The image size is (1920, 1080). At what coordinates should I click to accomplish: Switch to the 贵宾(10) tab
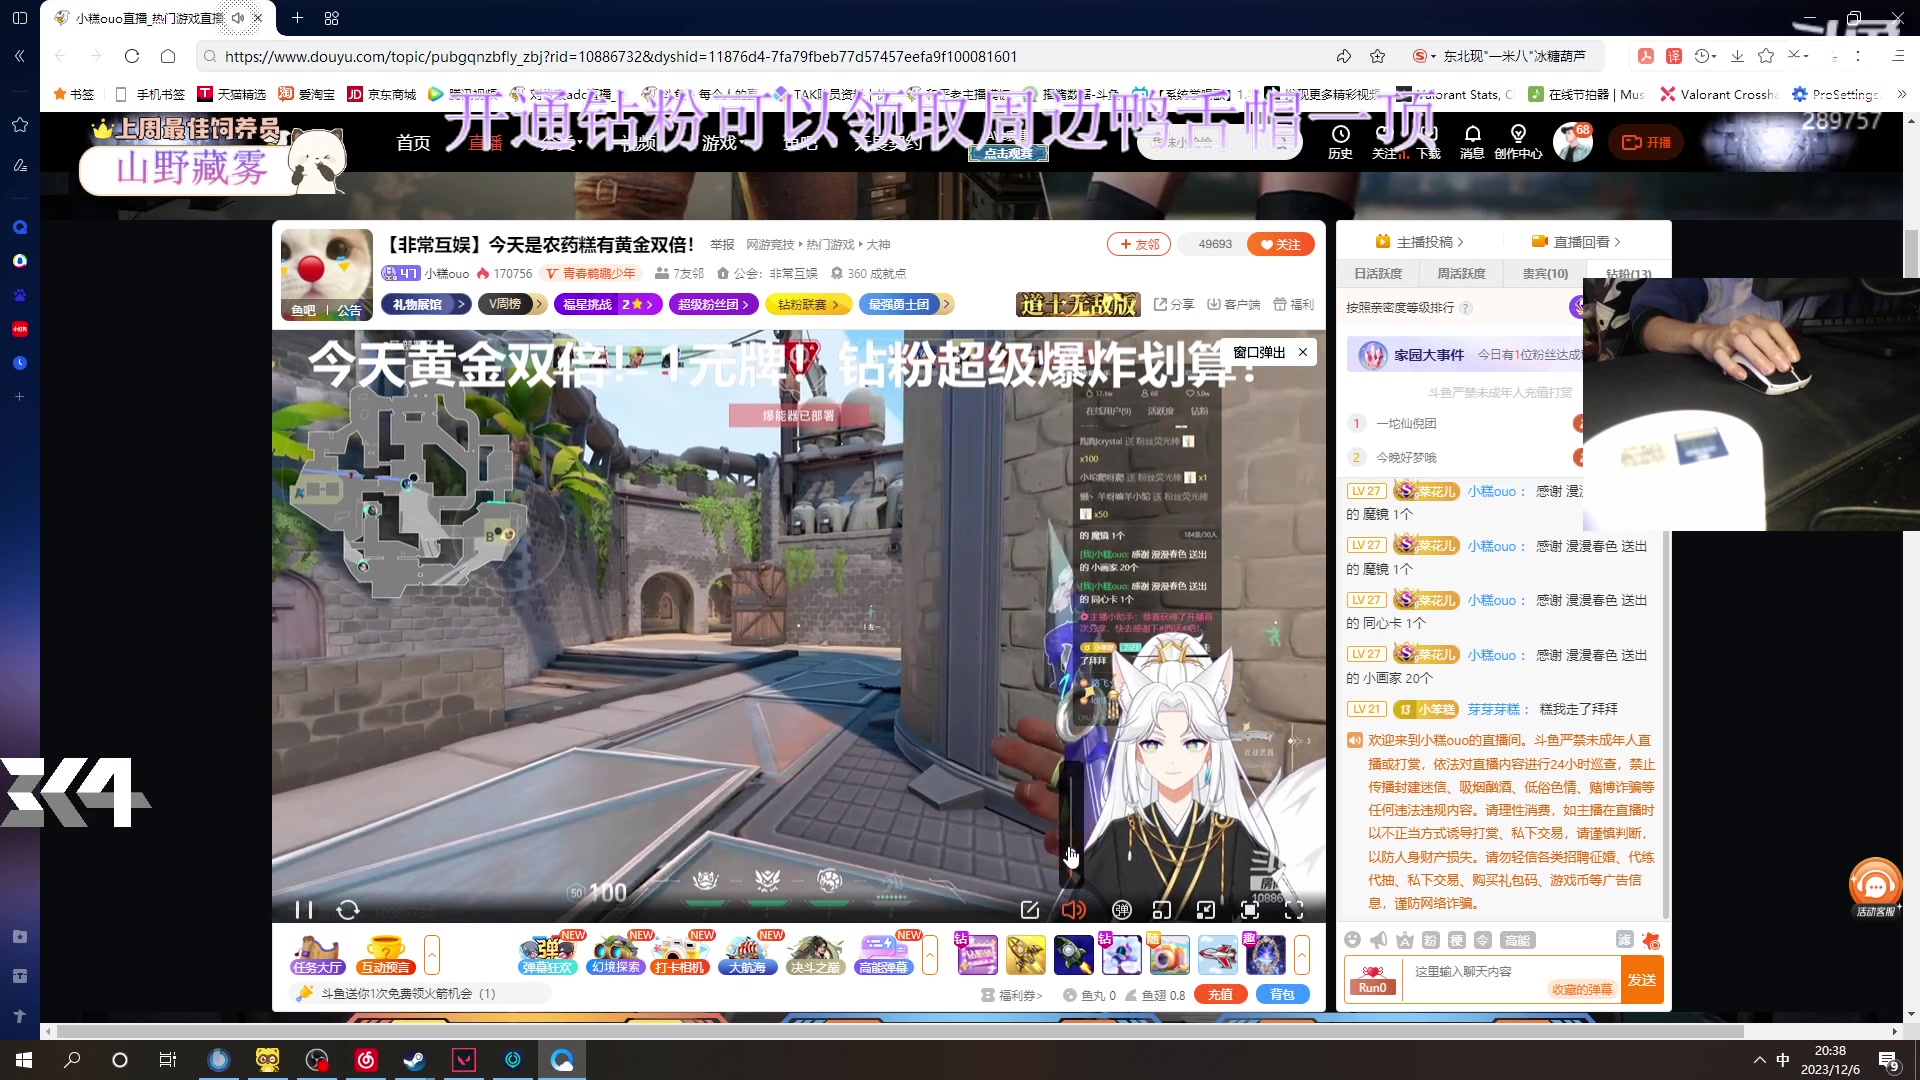click(1545, 272)
